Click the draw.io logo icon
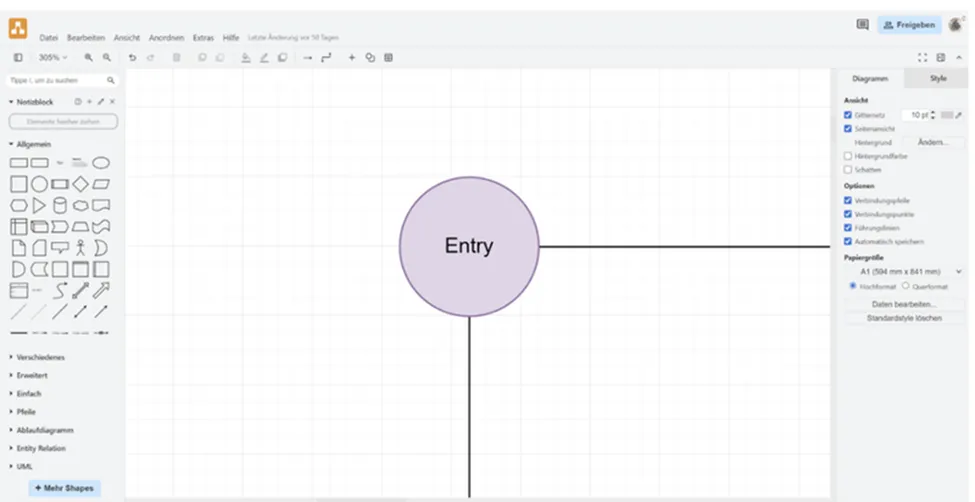Viewport: 975px width, 502px height. tap(17, 29)
